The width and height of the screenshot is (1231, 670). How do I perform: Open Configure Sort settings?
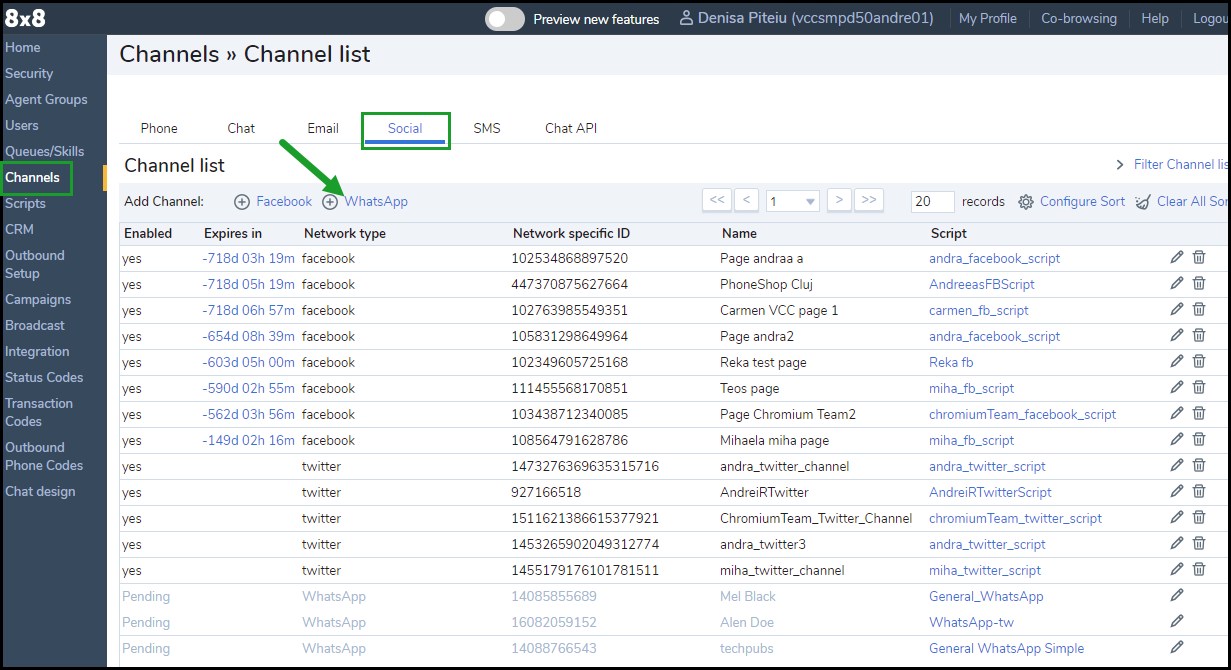pos(1072,201)
